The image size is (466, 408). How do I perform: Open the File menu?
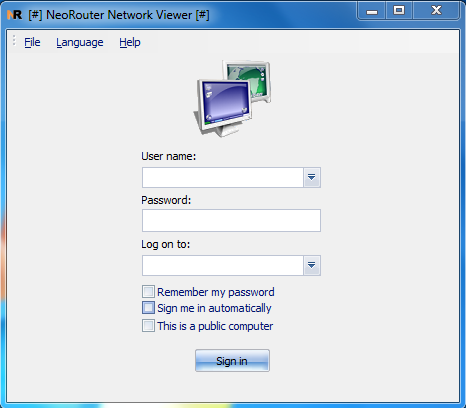tap(32, 42)
